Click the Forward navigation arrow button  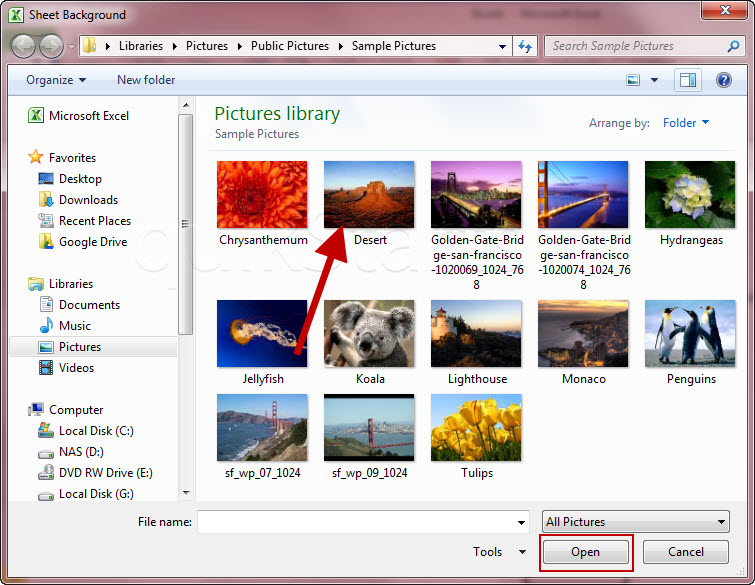51,47
